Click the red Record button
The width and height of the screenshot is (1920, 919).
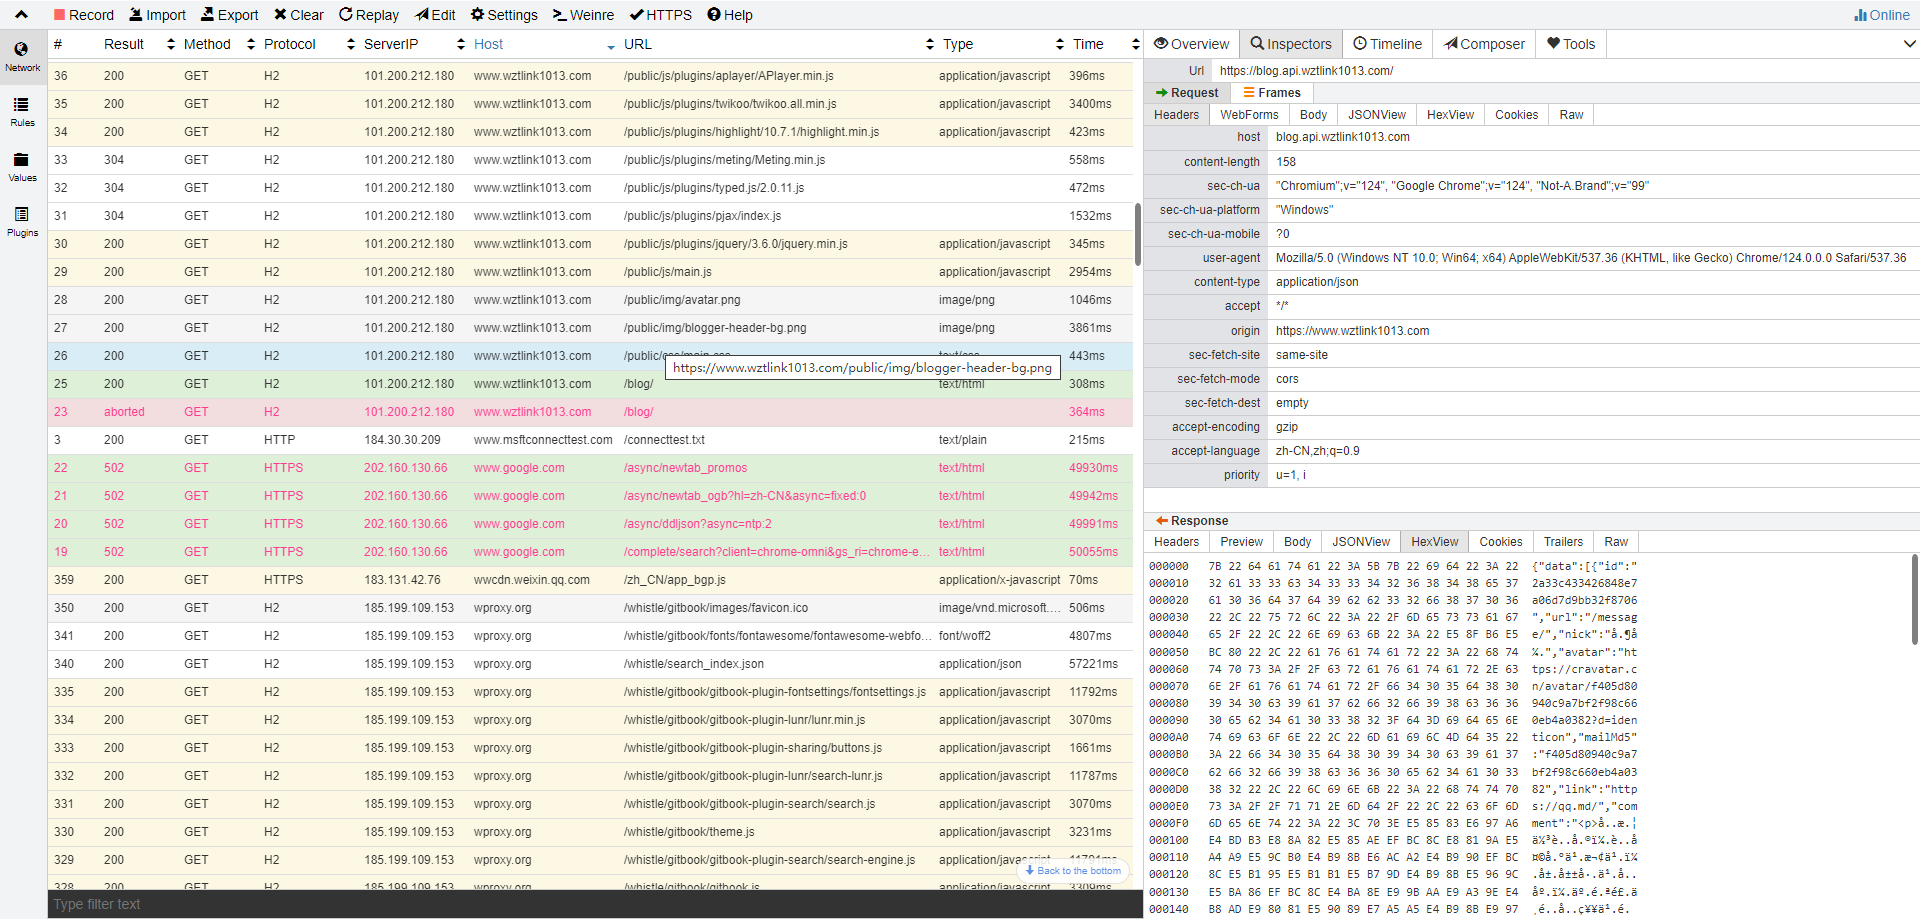click(84, 15)
